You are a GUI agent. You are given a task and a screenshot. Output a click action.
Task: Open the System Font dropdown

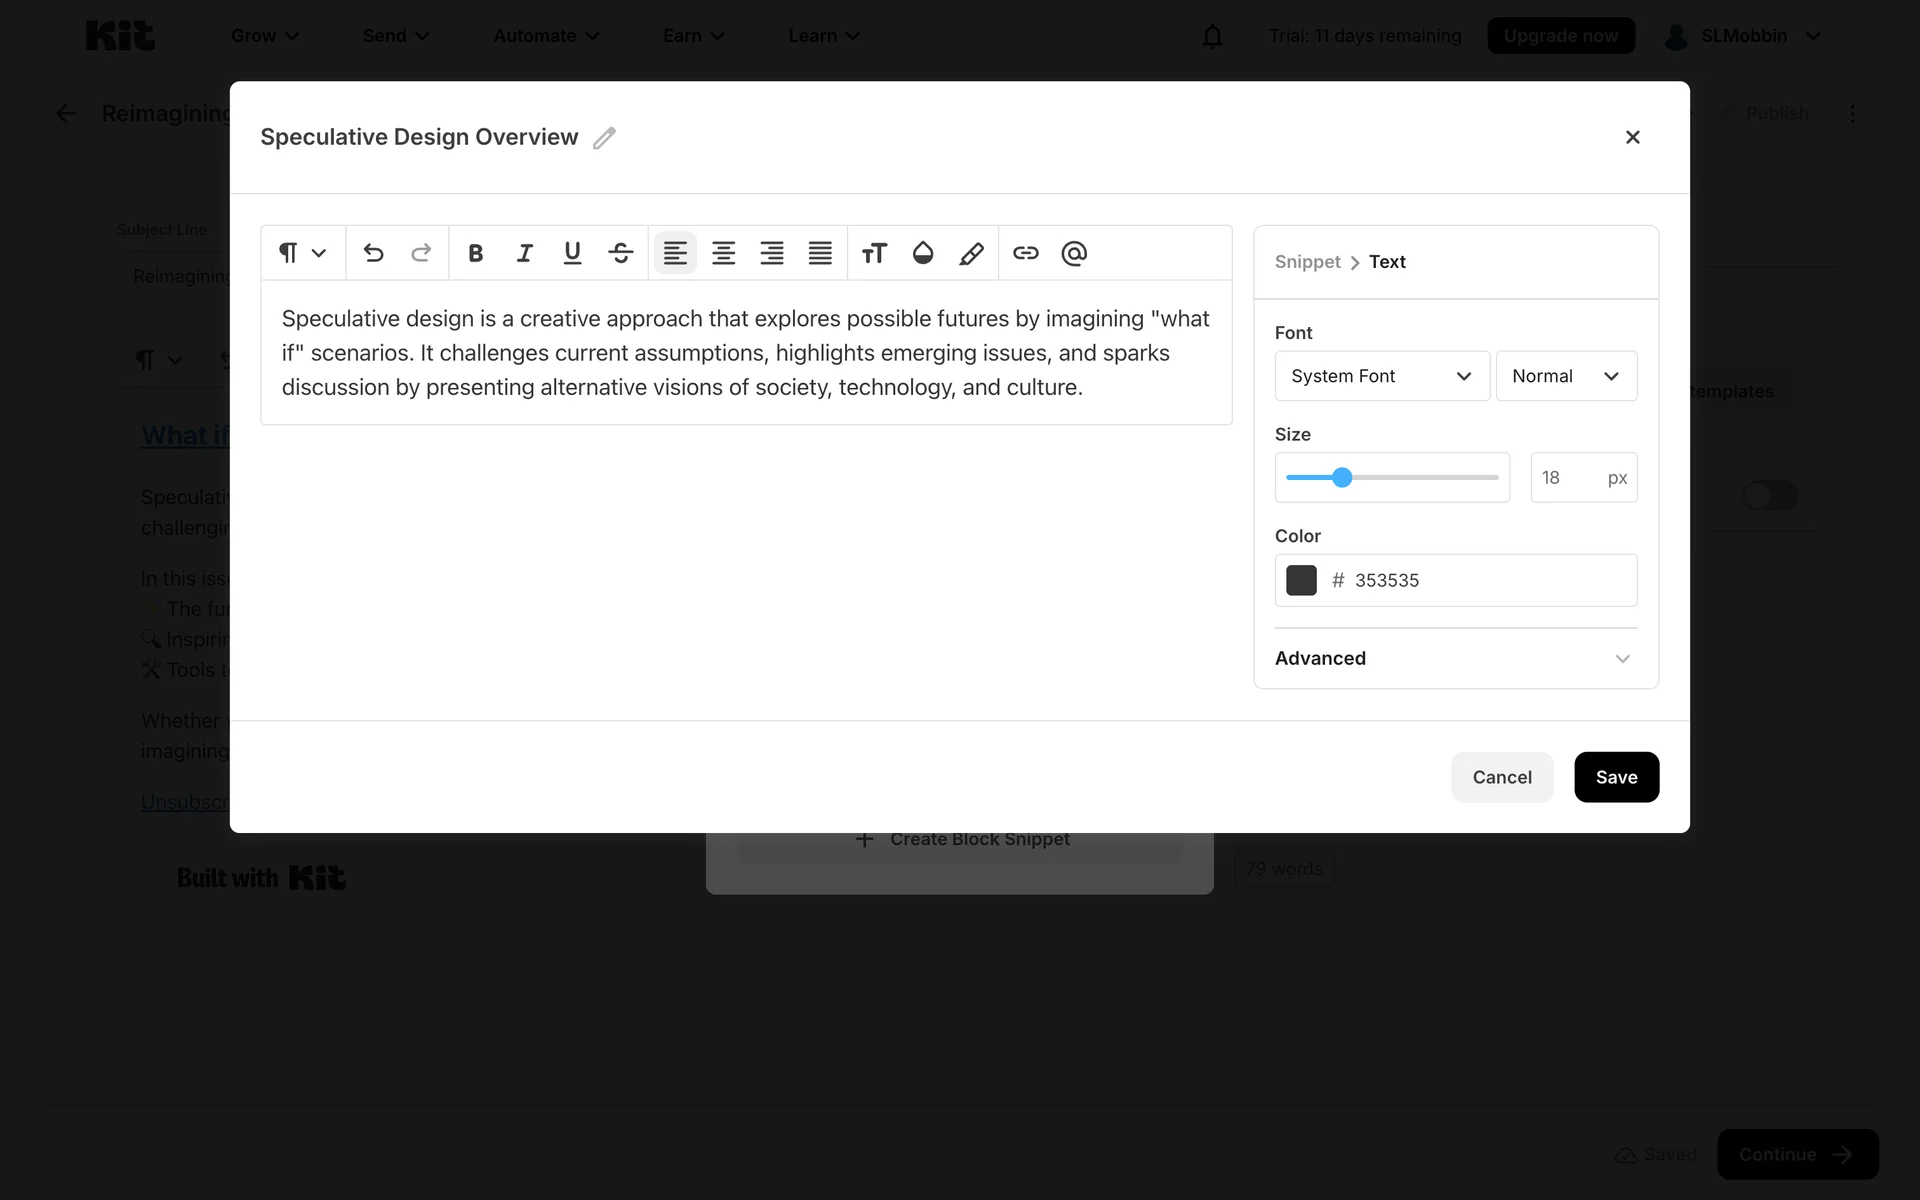point(1381,376)
